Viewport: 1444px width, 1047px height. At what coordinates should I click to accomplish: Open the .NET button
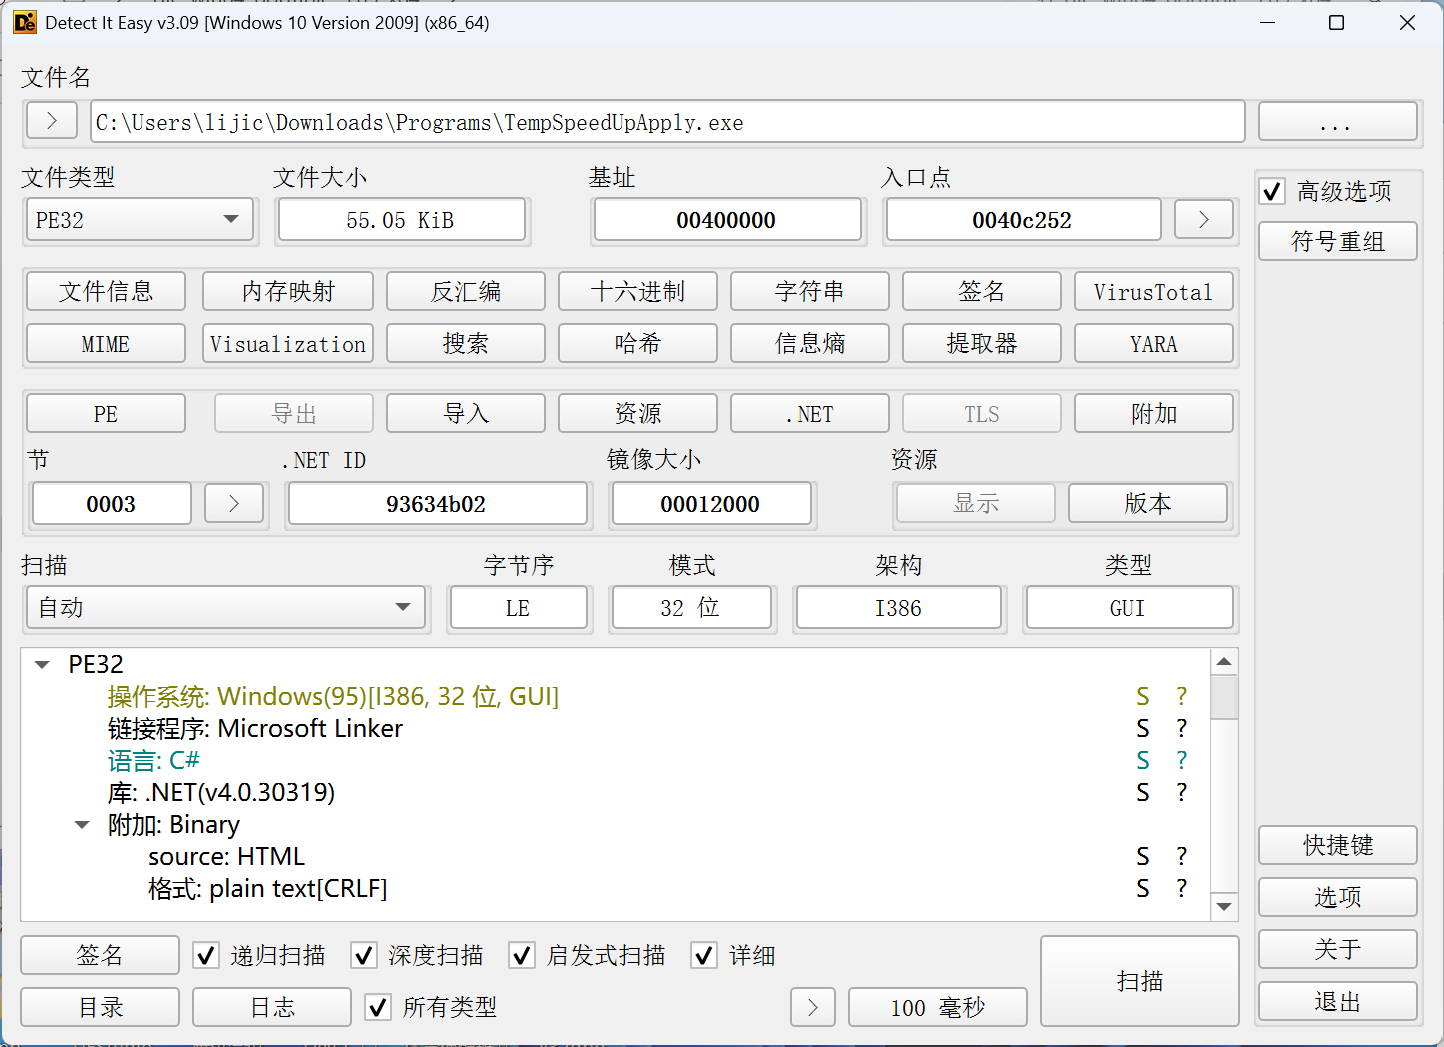point(810,413)
